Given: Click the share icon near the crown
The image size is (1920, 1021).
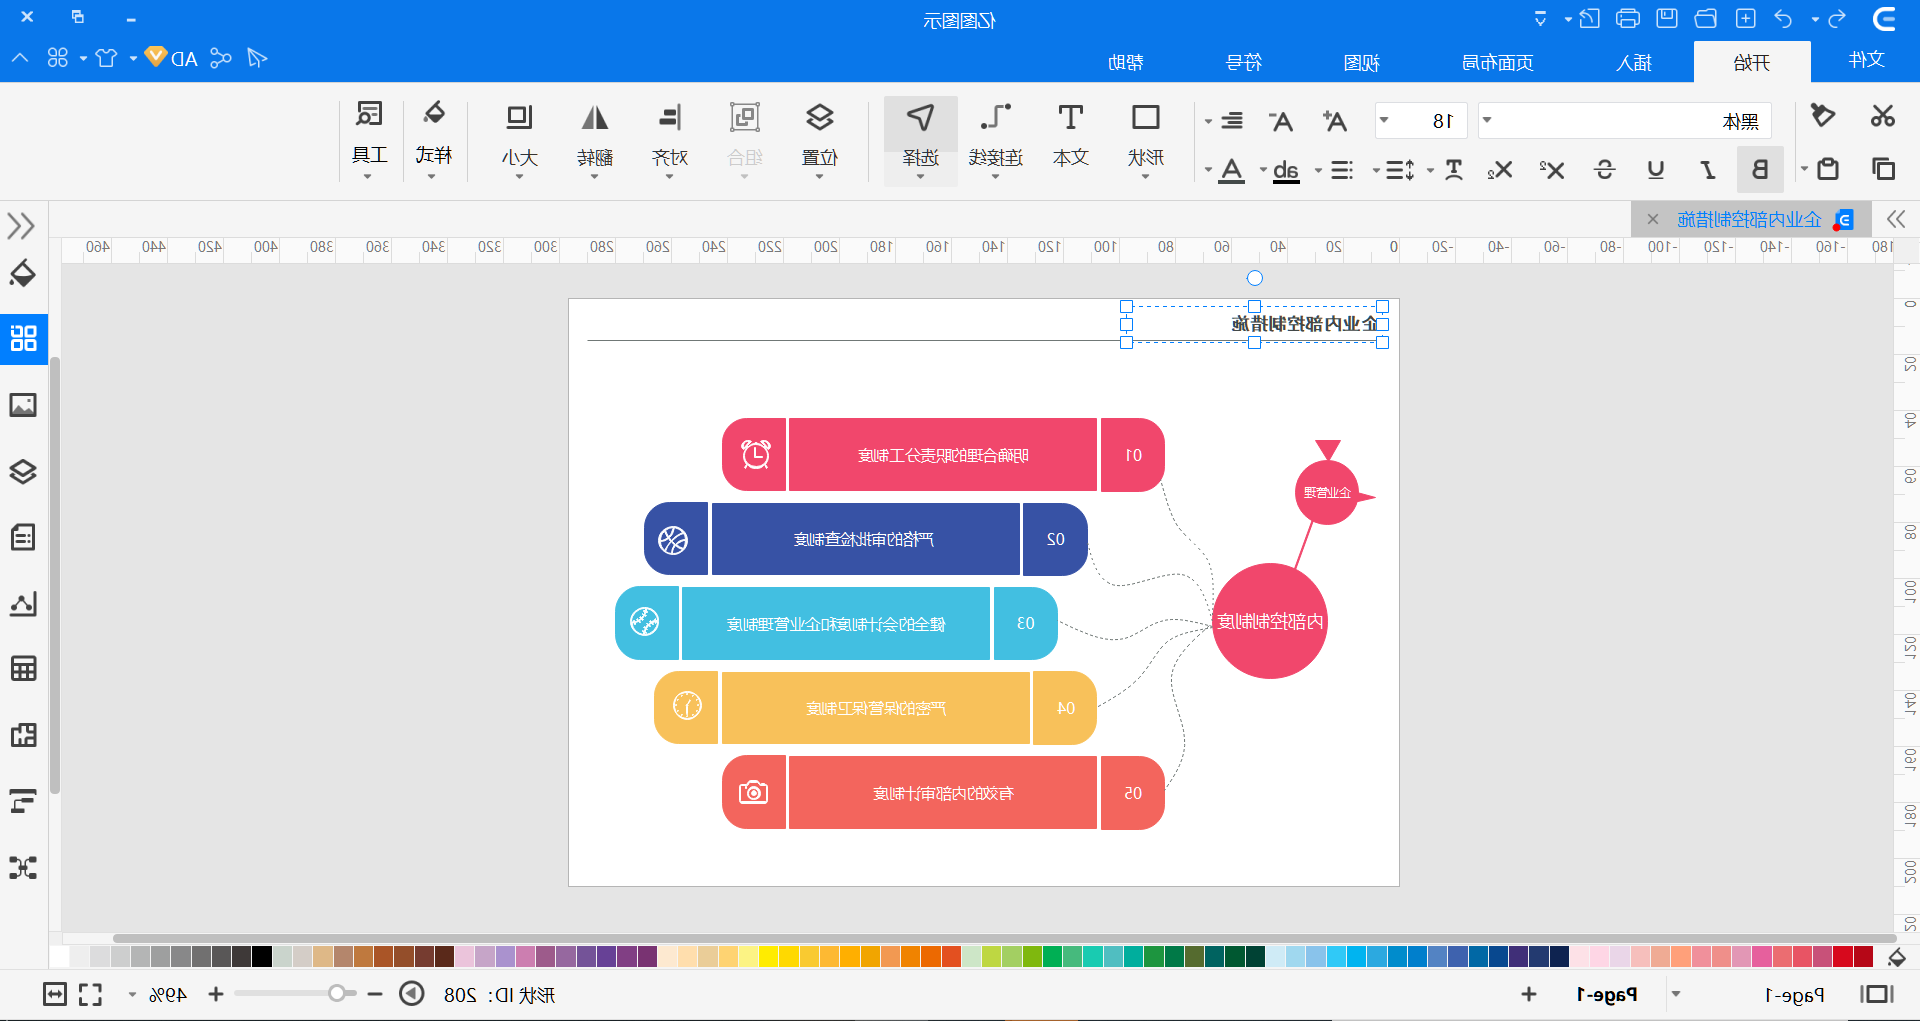Looking at the screenshot, I should pyautogui.click(x=221, y=58).
